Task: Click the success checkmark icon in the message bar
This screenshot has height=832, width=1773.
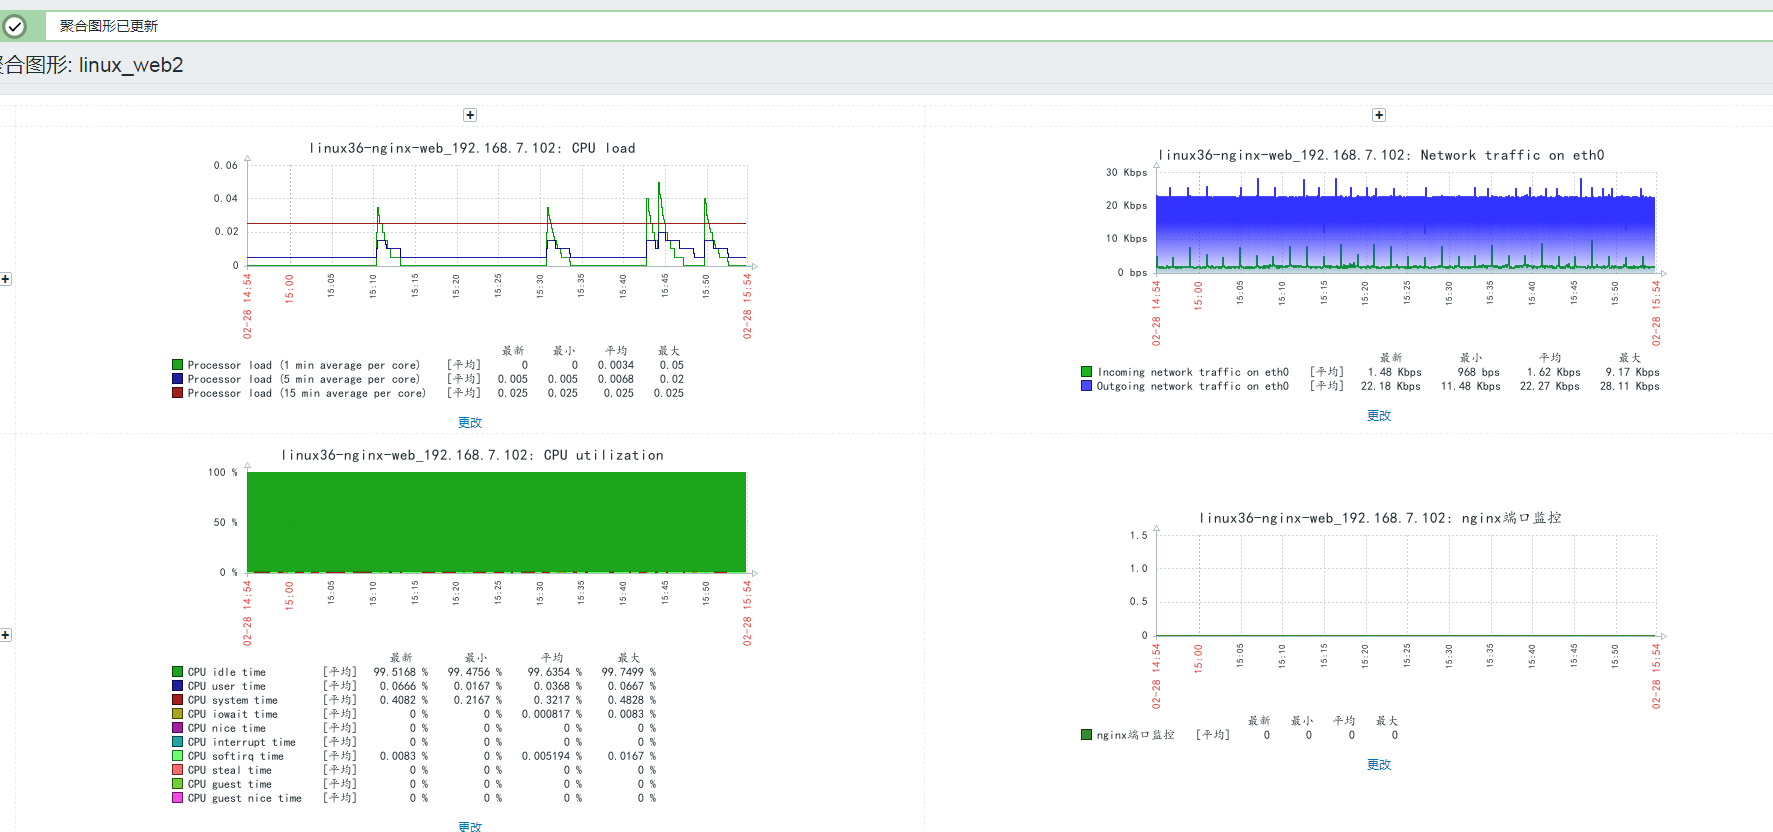Action: click(x=14, y=26)
